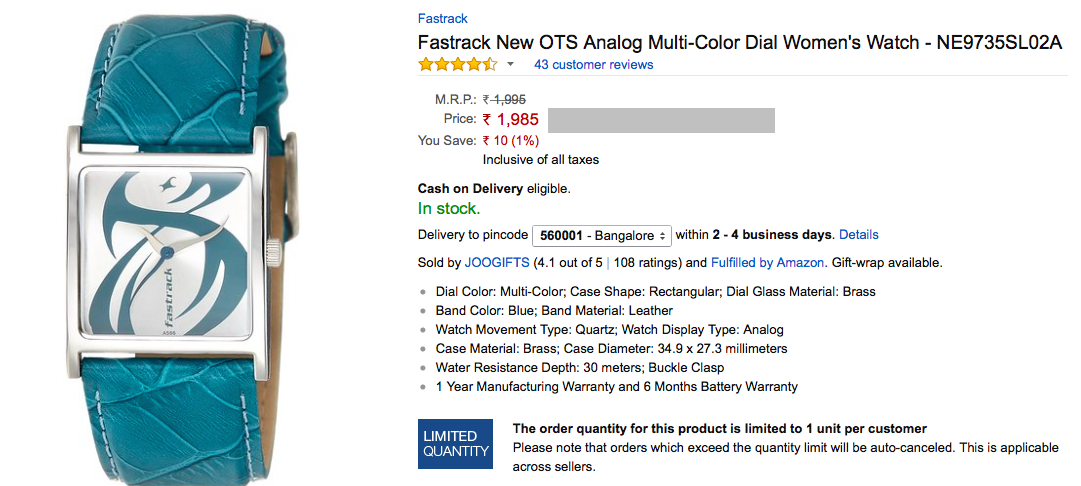Expand the arrow beside star rating
Screen dimensions: 1081x486
pos(510,65)
